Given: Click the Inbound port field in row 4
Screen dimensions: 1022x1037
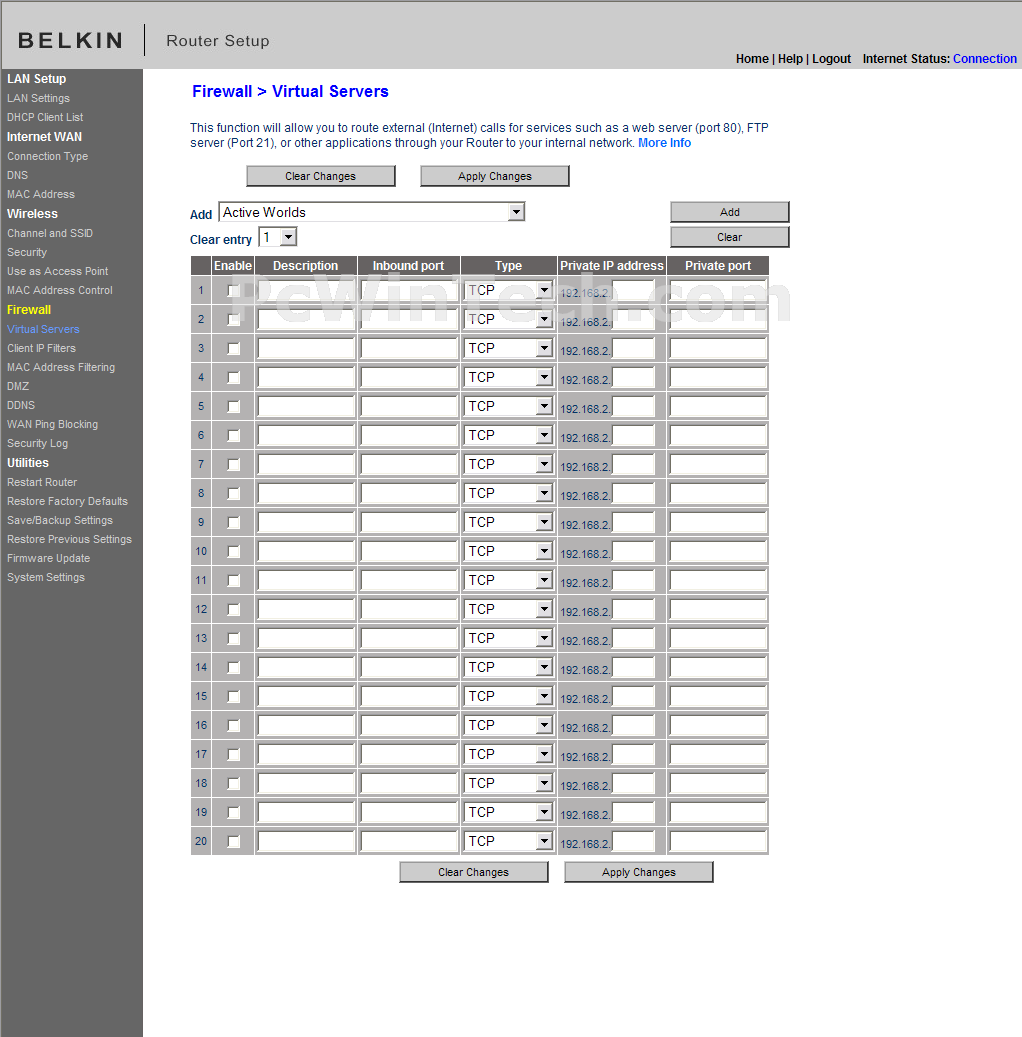Looking at the screenshot, I should pos(409,378).
